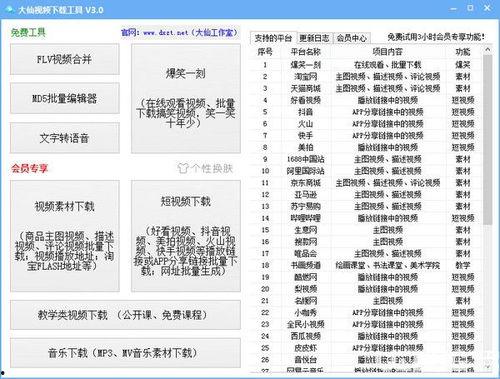Viewport: 500px width, 379px height.
Task: Select the 梨视频 row
Action: point(365,289)
